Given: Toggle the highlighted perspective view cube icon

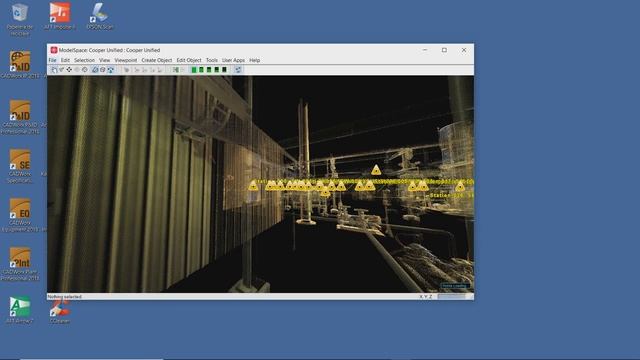Looking at the screenshot, I should click(95, 70).
